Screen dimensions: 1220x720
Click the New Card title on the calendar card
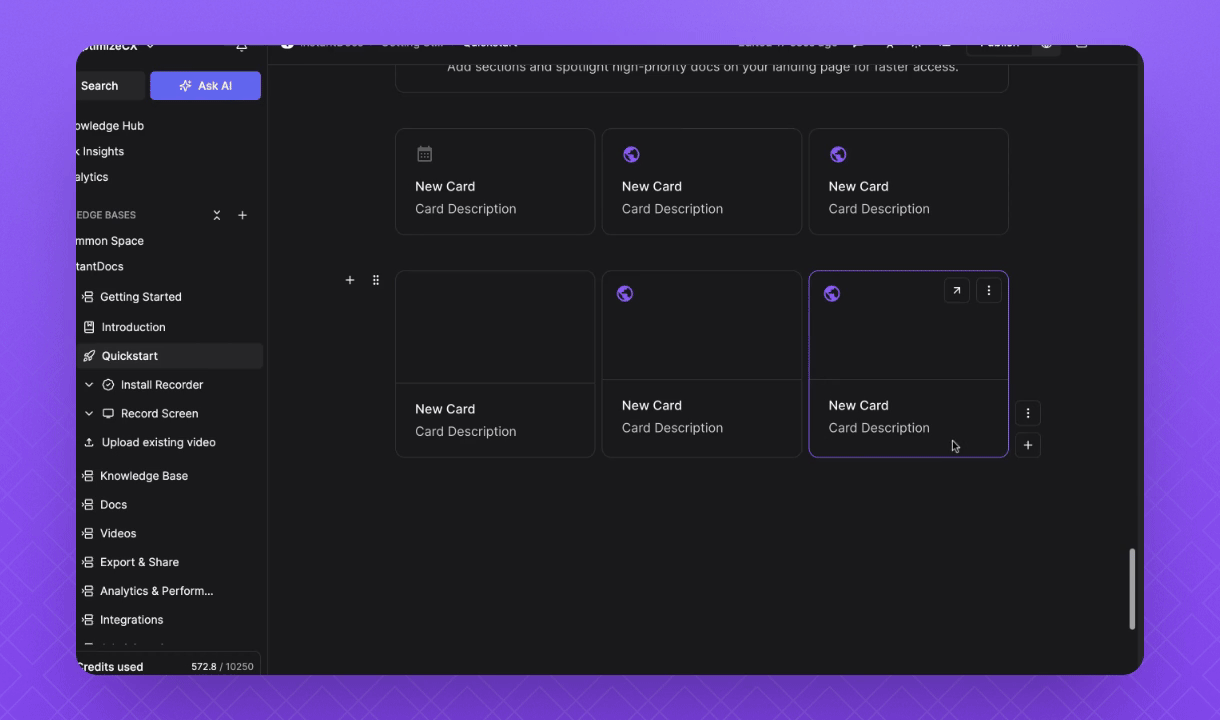(x=445, y=186)
